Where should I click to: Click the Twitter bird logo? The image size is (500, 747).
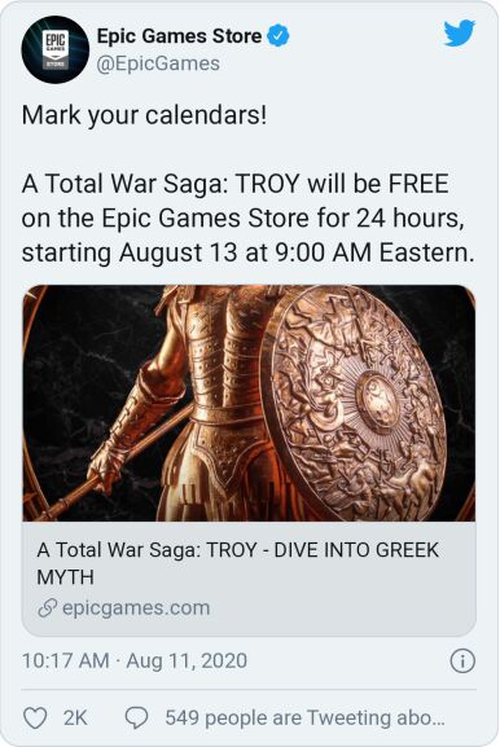click(459, 33)
